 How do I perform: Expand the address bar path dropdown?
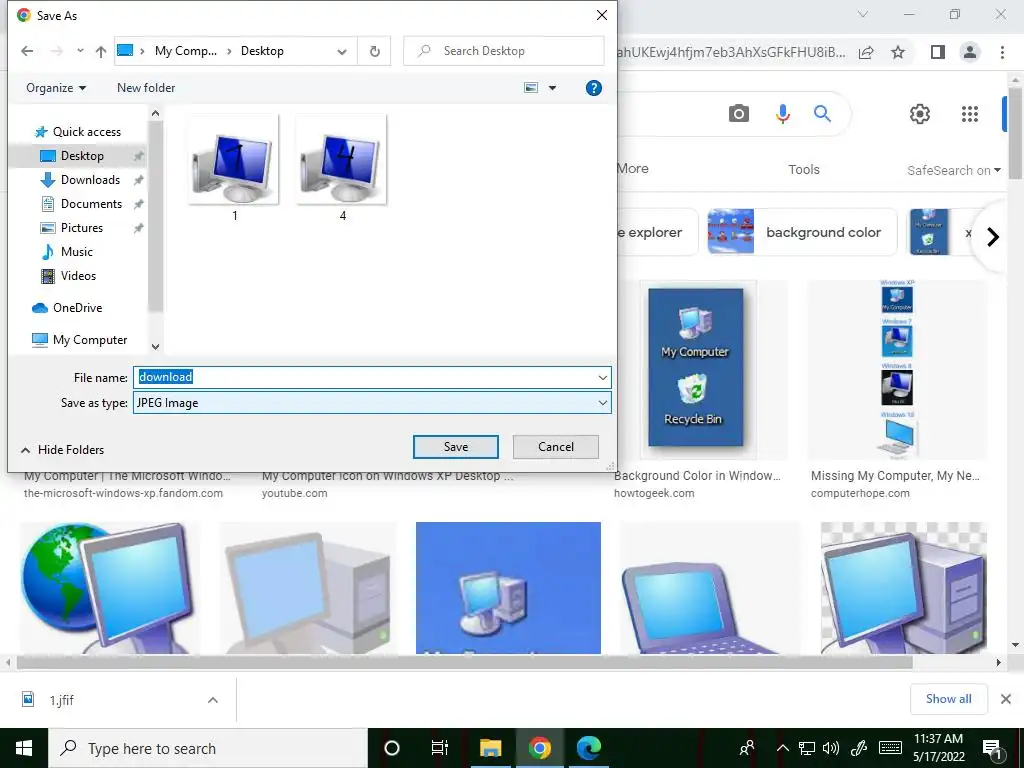[342, 51]
